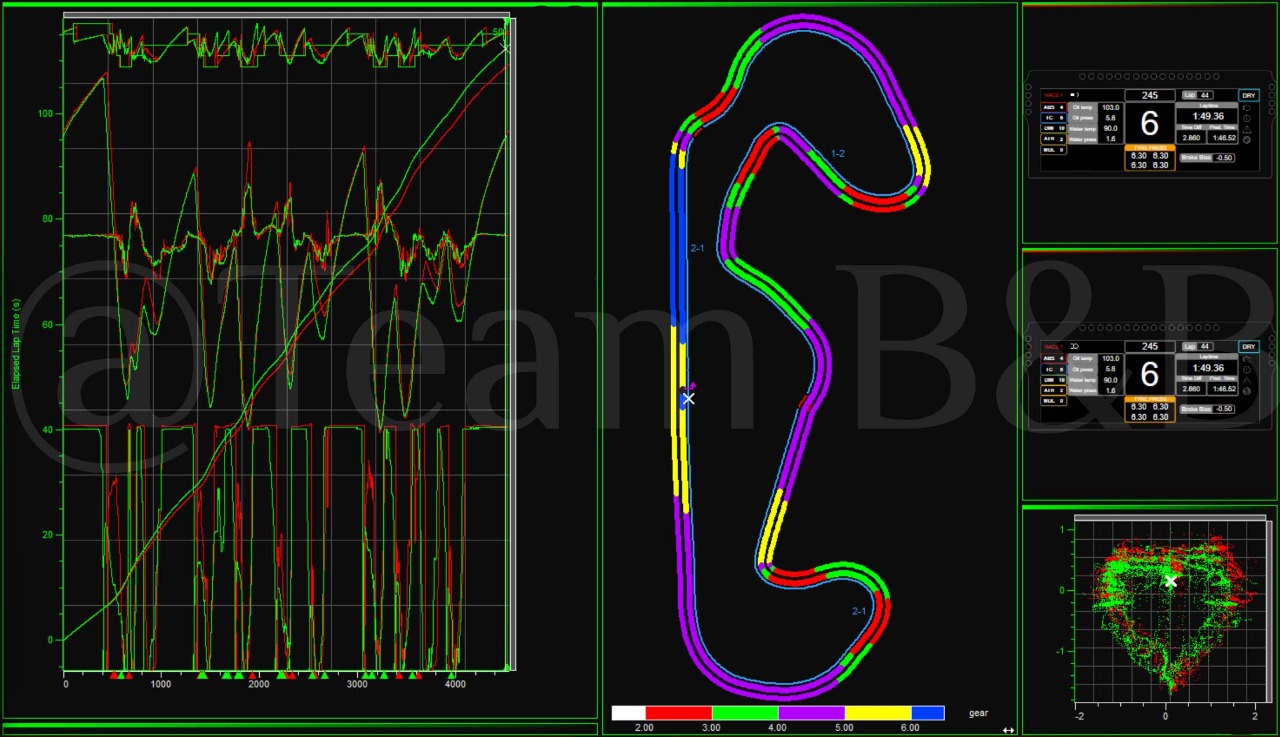The image size is (1280, 737).
Task: Click the 6.00 value label under the gear legend
Action: [x=911, y=728]
